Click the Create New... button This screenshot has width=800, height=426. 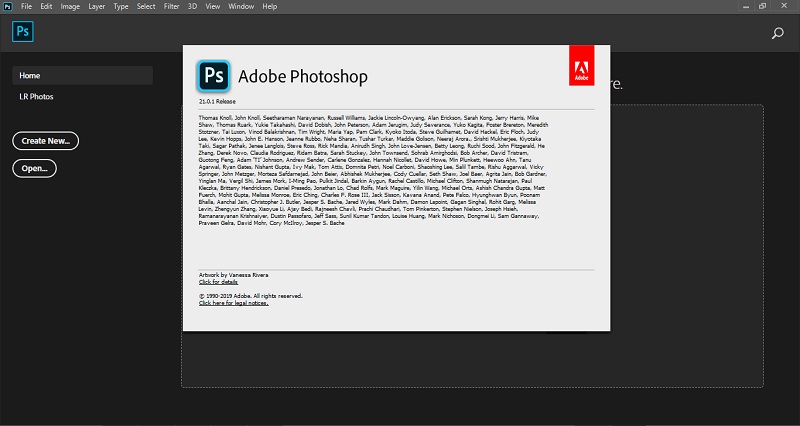click(x=45, y=141)
